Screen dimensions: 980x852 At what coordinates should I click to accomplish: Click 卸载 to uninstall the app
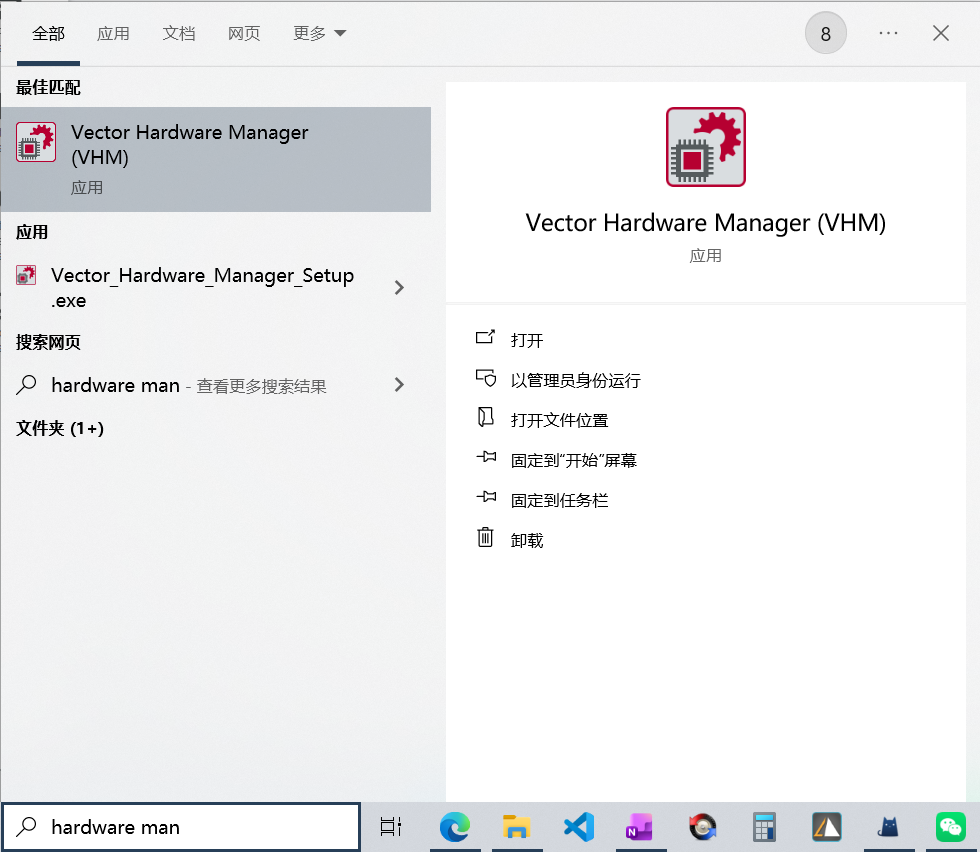(527, 541)
